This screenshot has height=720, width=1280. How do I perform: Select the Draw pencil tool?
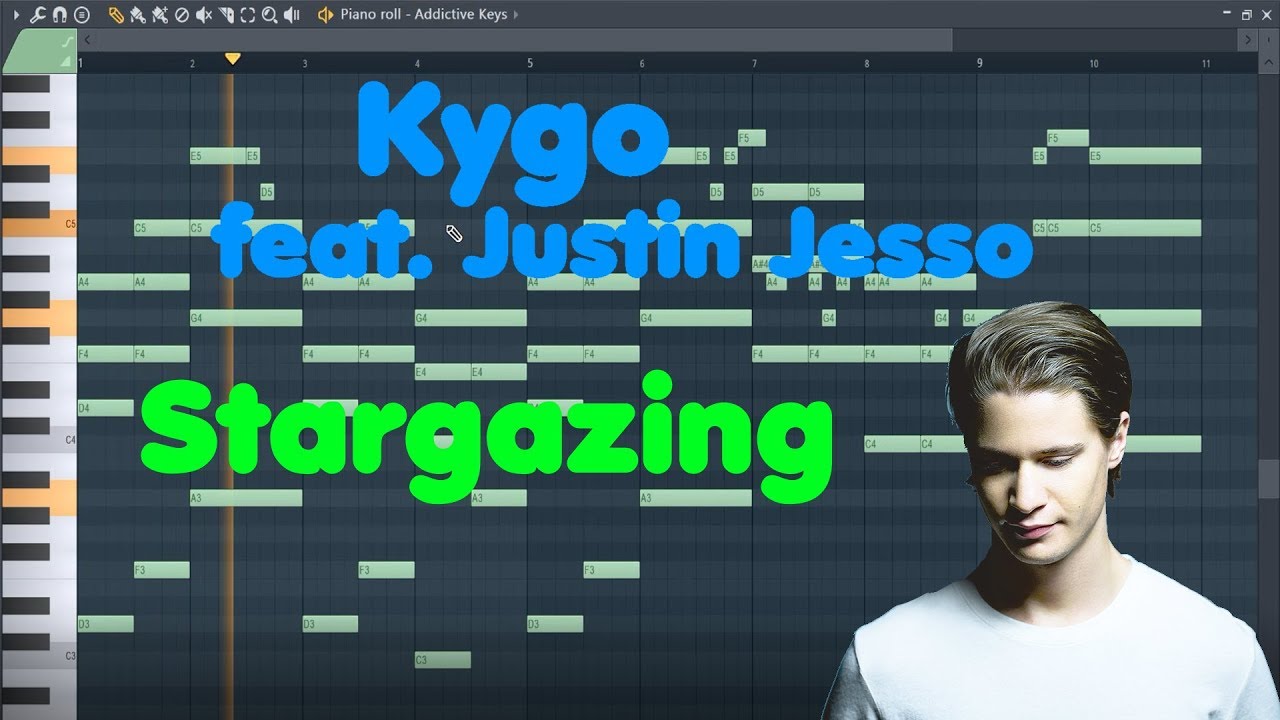(116, 15)
